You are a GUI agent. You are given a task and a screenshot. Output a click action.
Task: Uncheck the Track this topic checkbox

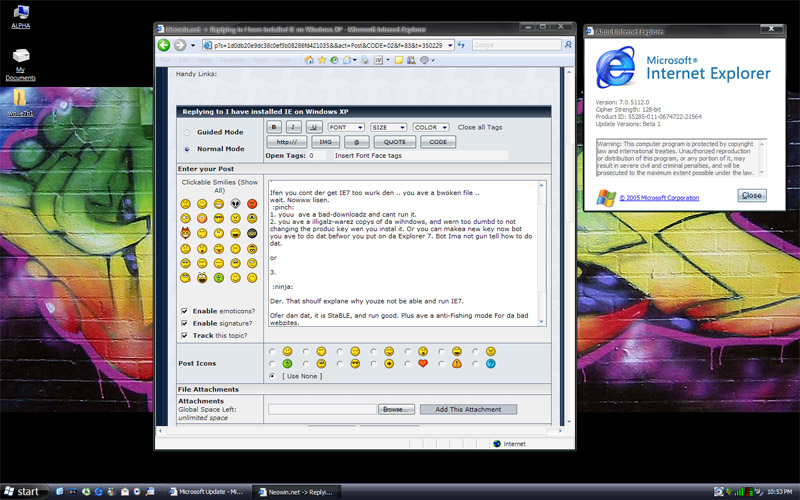pyautogui.click(x=185, y=335)
